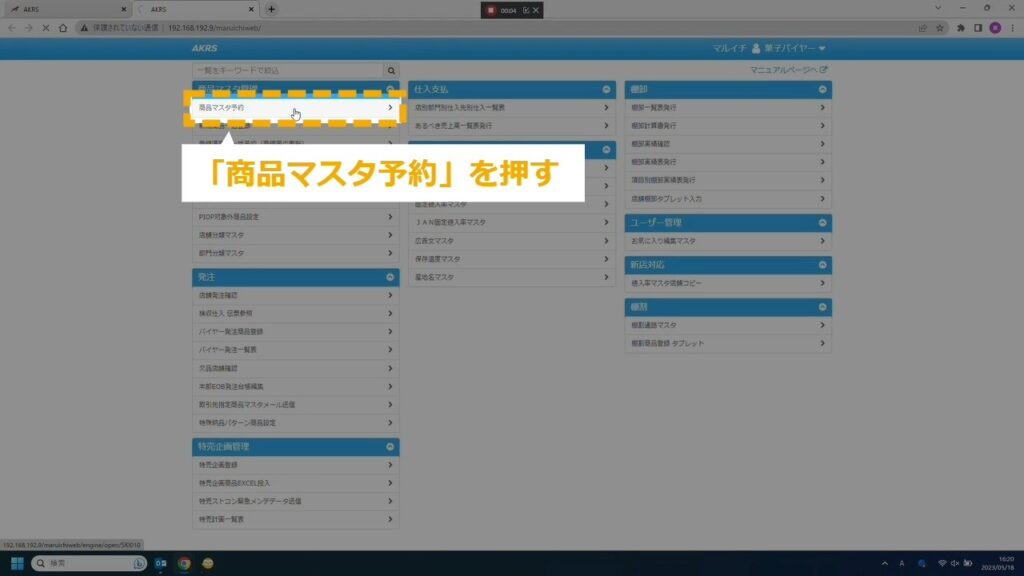The height and width of the screenshot is (576, 1024).
Task: Open 特売計画一覧表 in the sales section
Action: tap(294, 519)
